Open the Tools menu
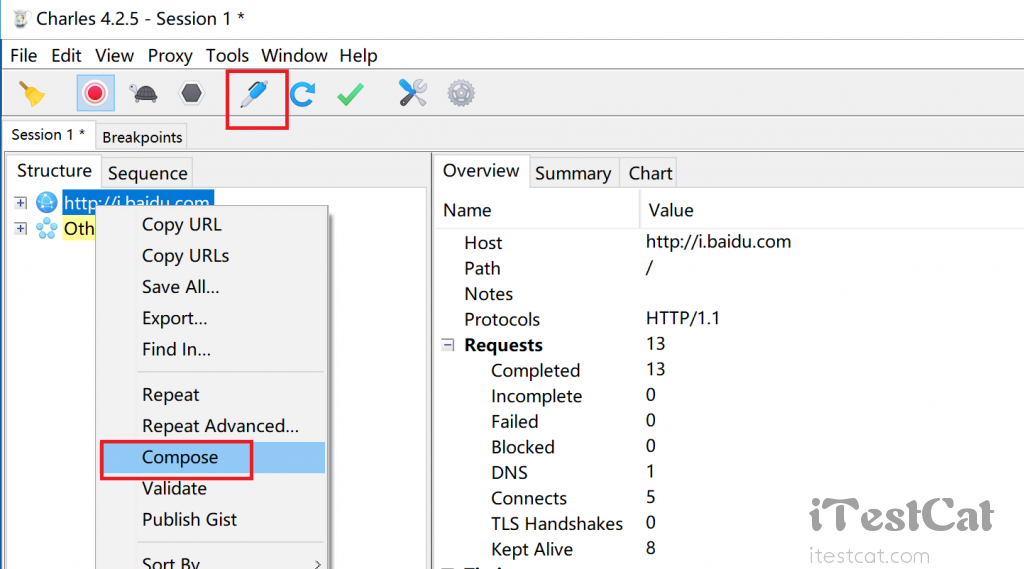Viewport: 1024px width, 569px height. click(227, 56)
